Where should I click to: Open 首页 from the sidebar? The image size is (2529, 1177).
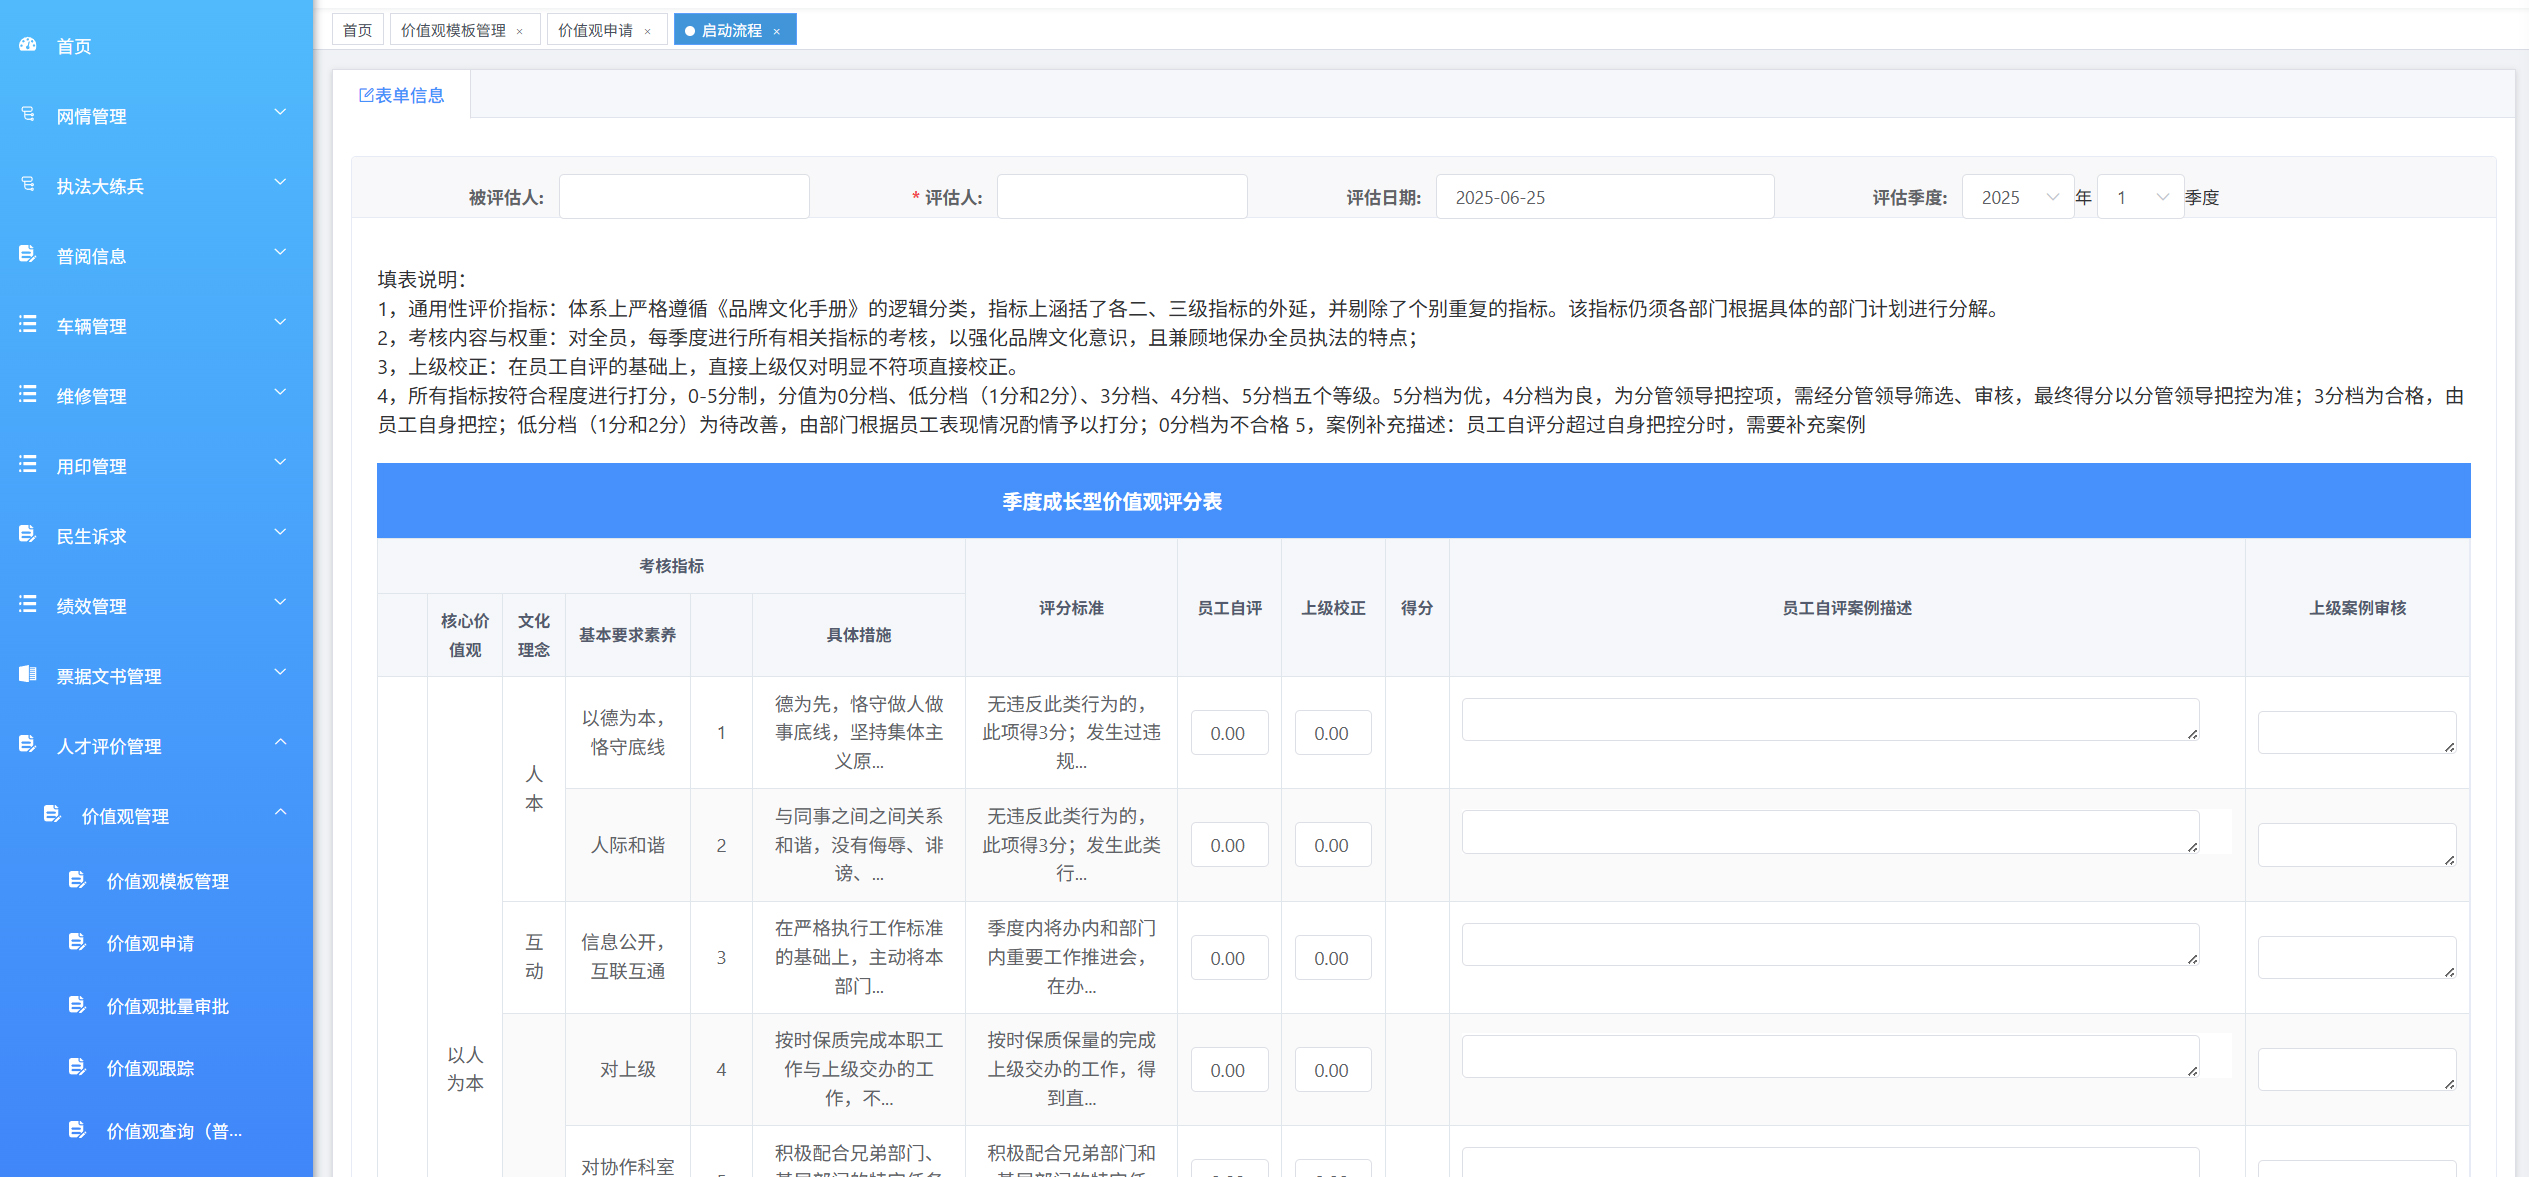tap(74, 46)
